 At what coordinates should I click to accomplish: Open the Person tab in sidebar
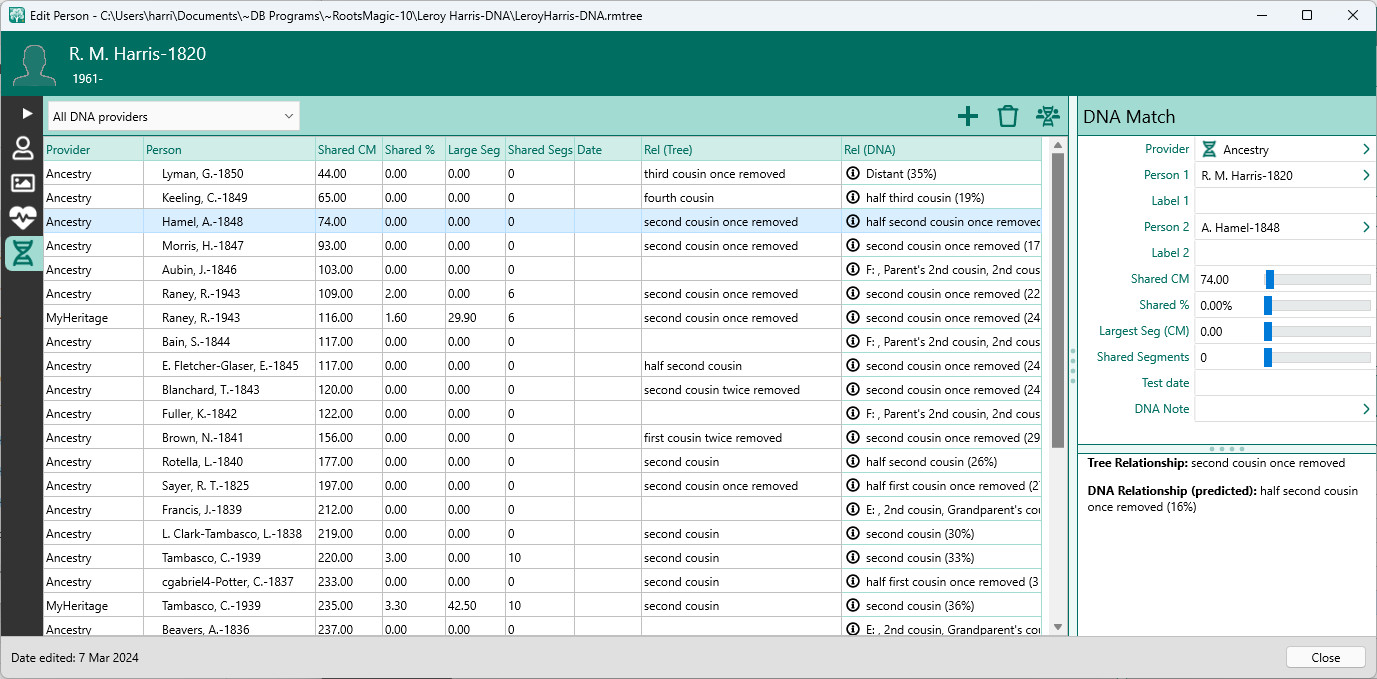(22, 149)
